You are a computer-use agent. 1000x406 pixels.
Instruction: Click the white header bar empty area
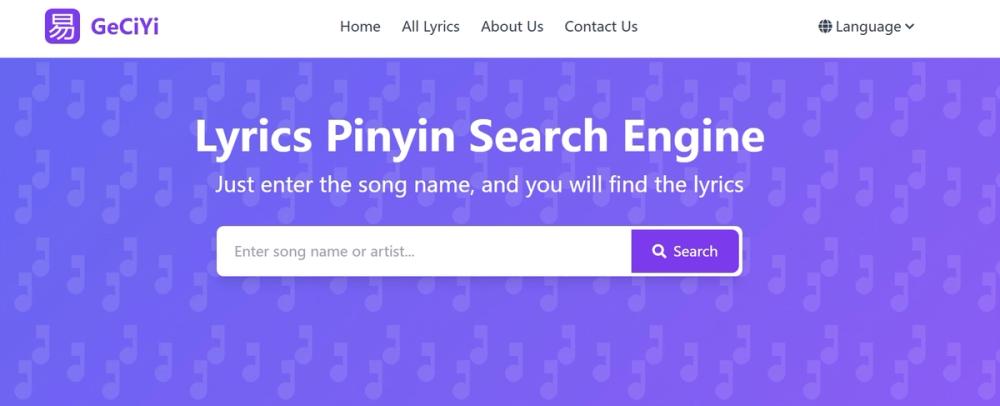click(727, 27)
